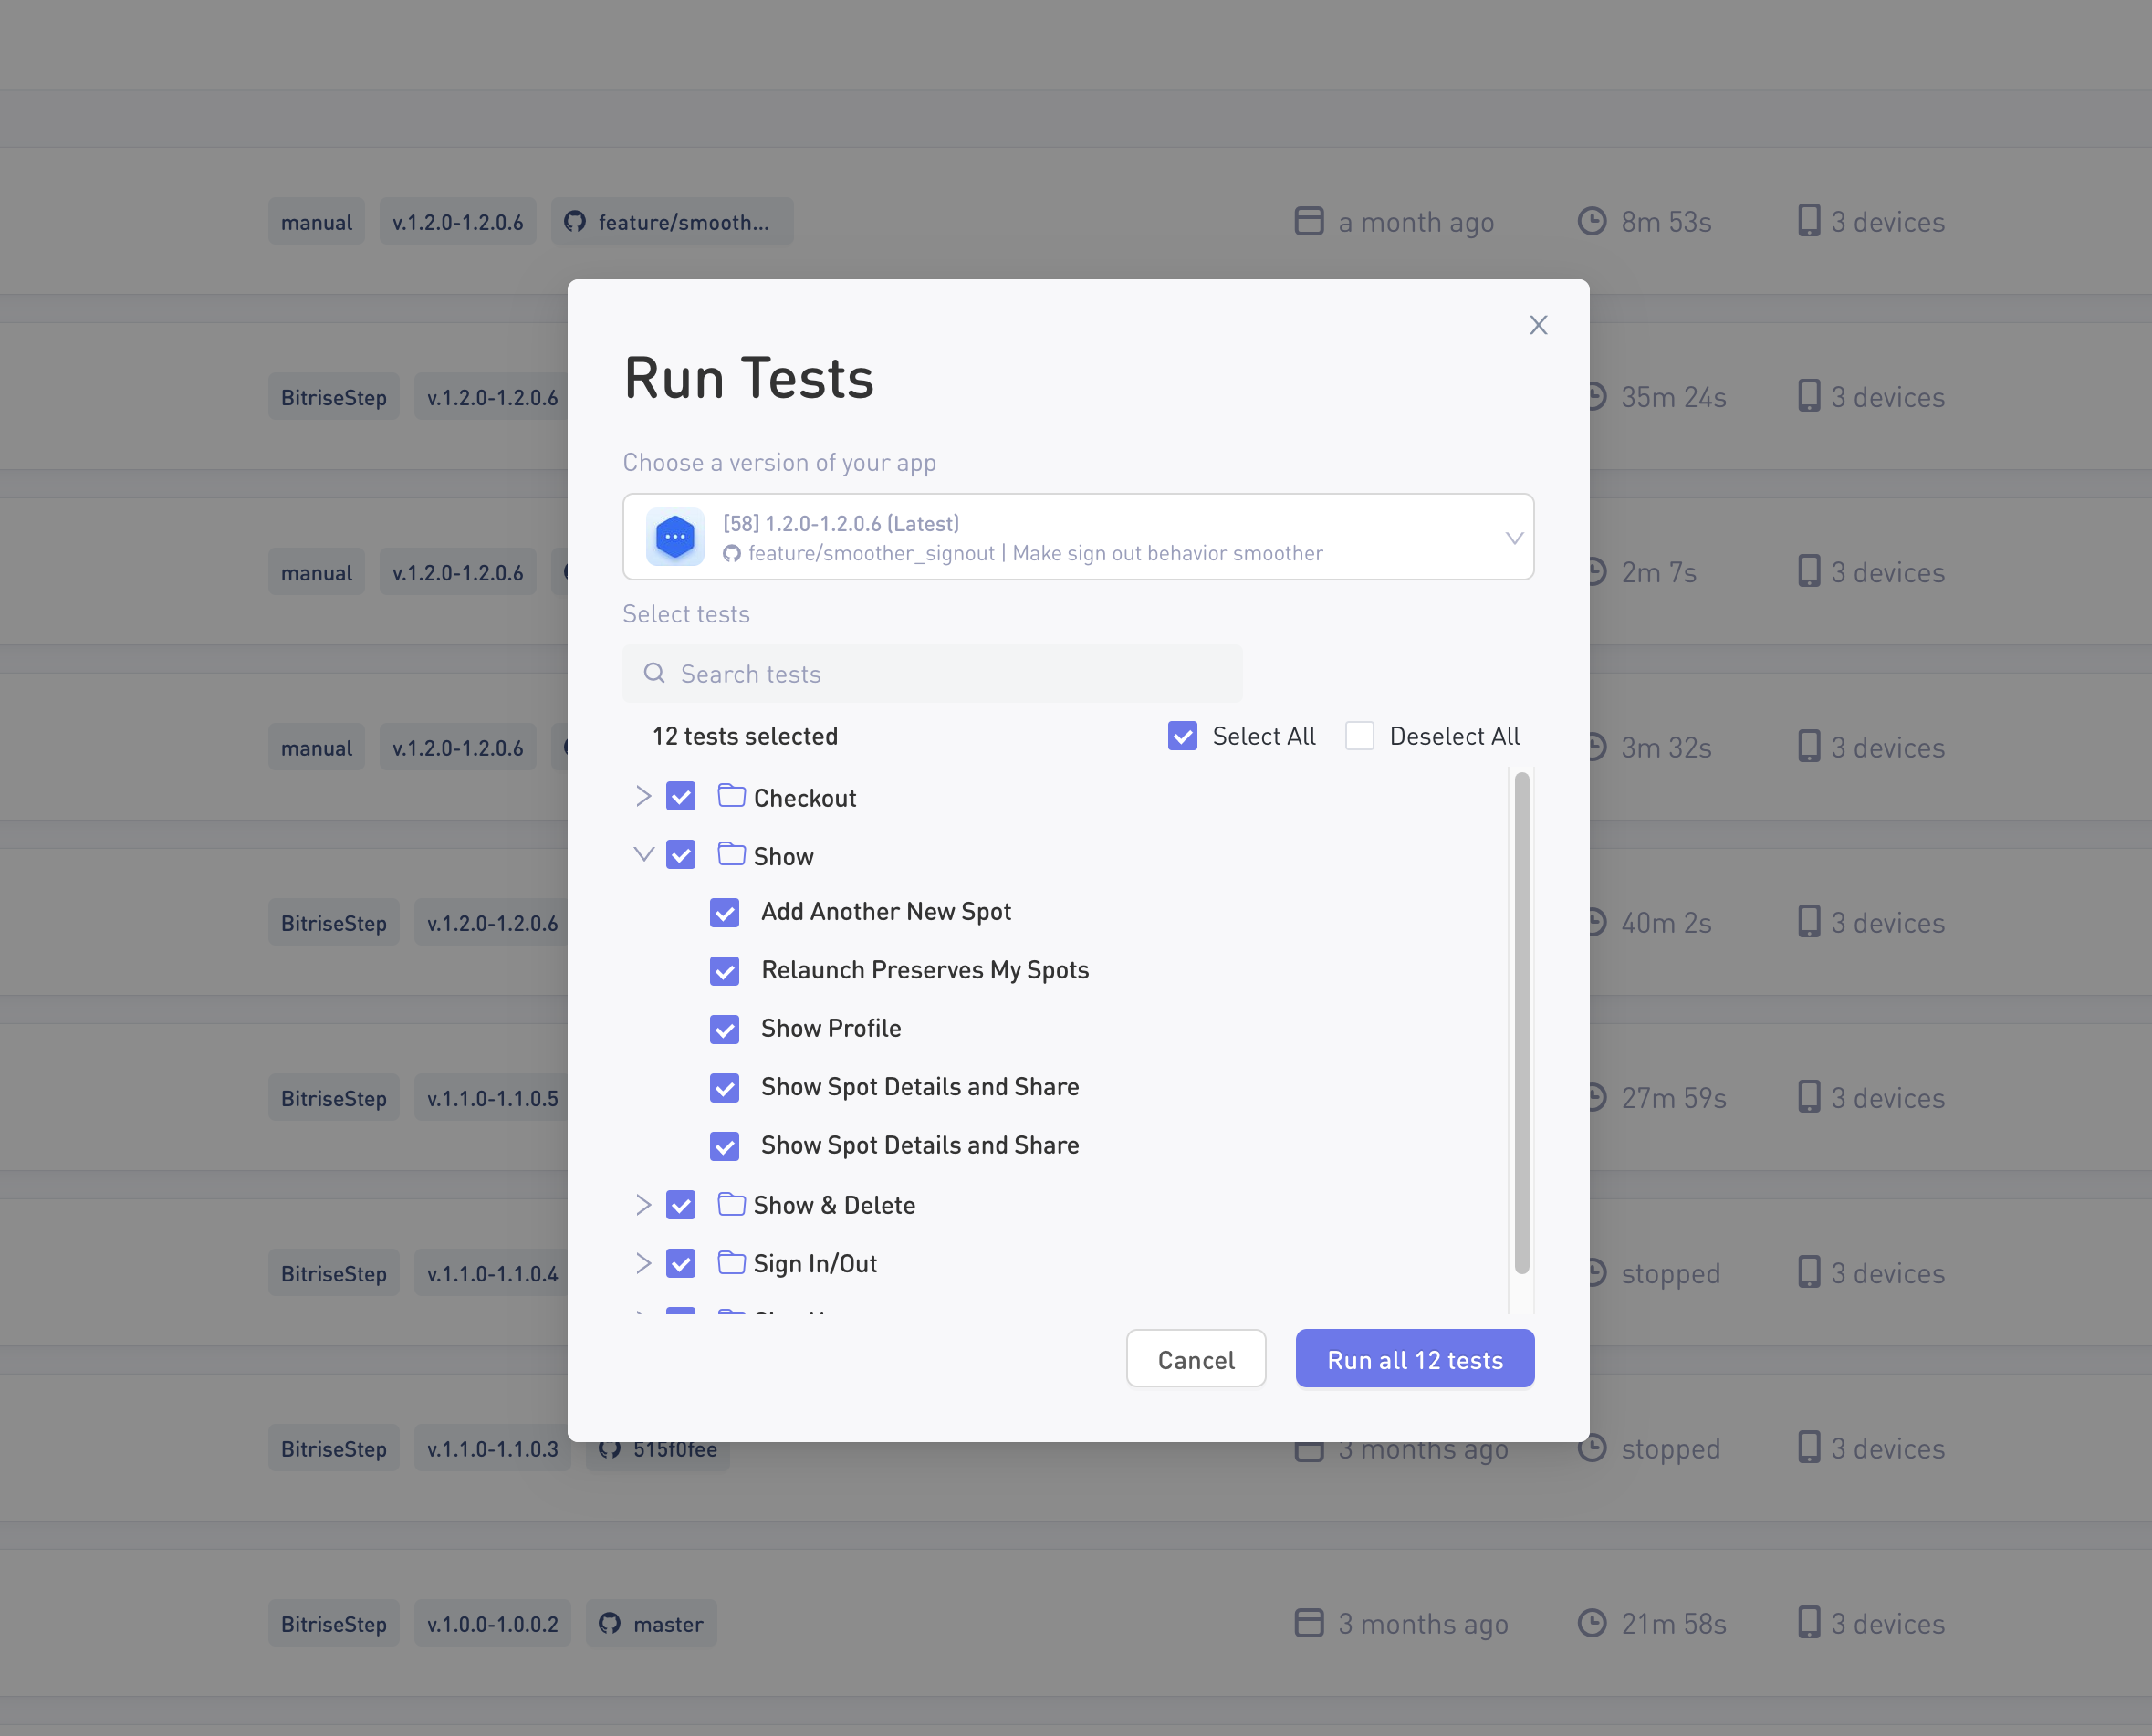Collapse the Show test folder

point(643,854)
